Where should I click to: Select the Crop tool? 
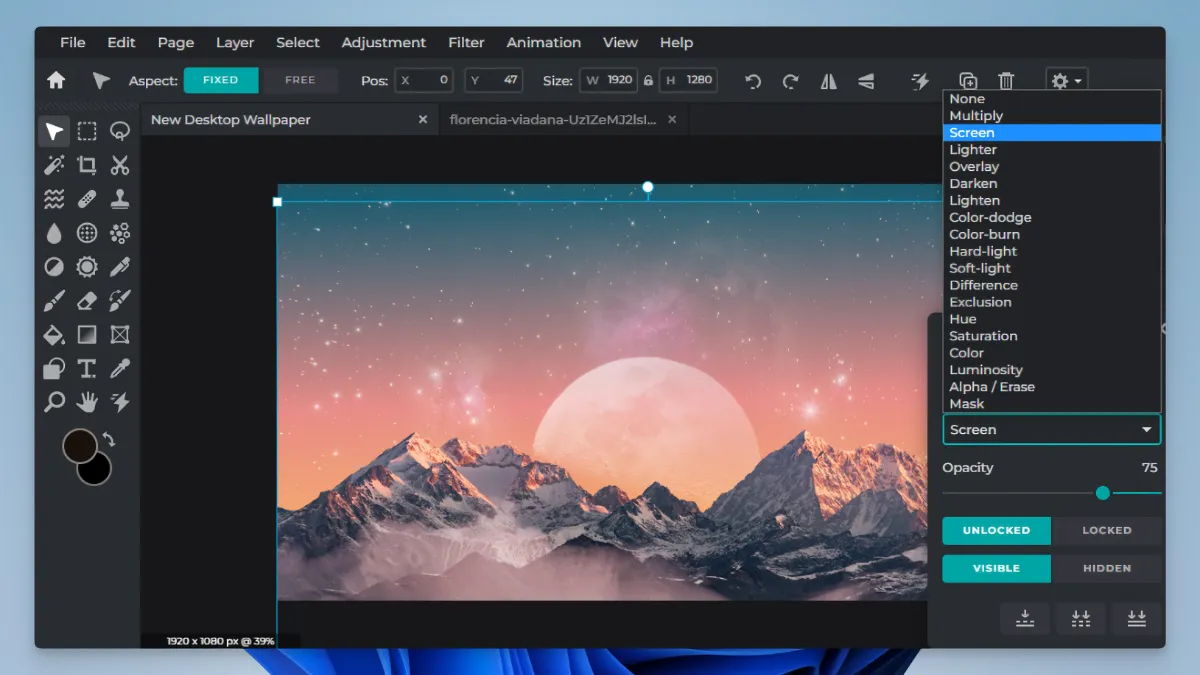[x=87, y=165]
